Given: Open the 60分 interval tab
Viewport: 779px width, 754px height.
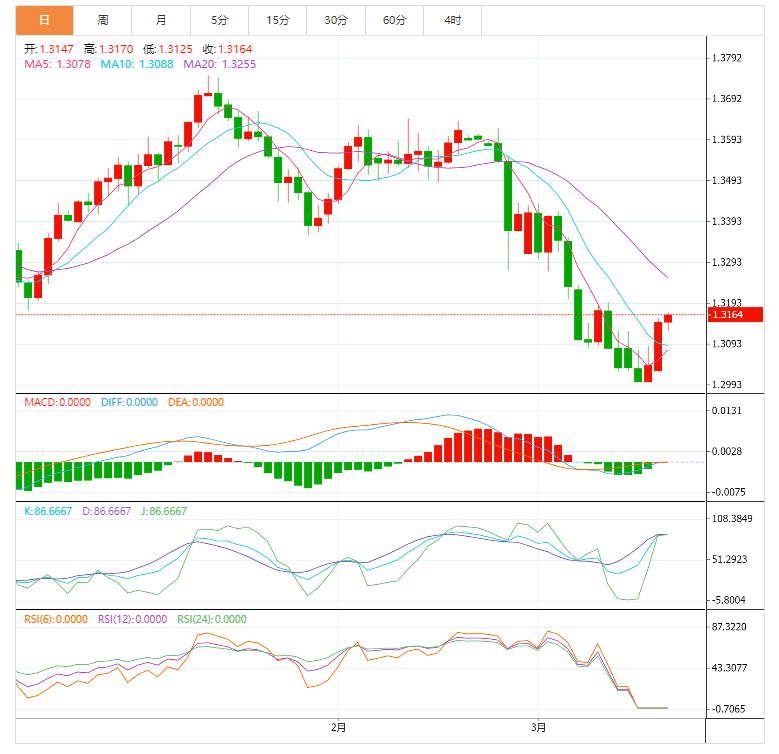Looking at the screenshot, I should click(395, 20).
